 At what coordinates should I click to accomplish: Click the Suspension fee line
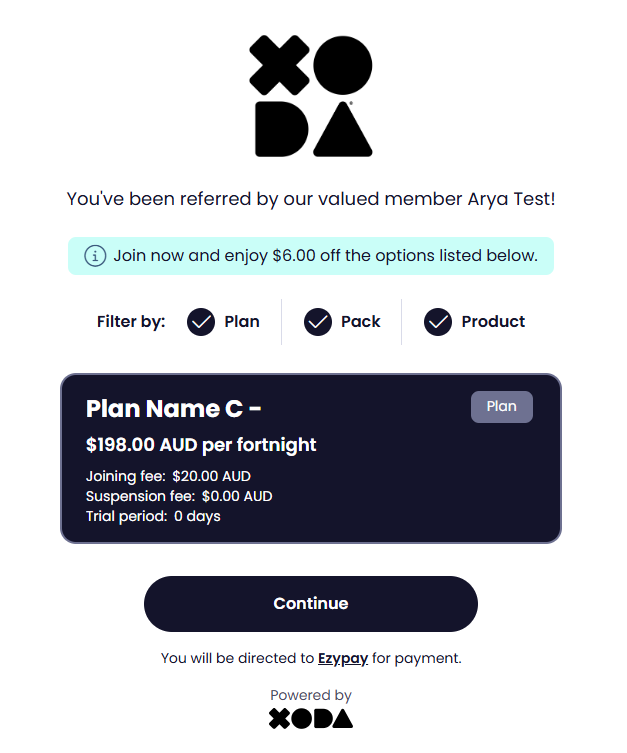(x=179, y=496)
